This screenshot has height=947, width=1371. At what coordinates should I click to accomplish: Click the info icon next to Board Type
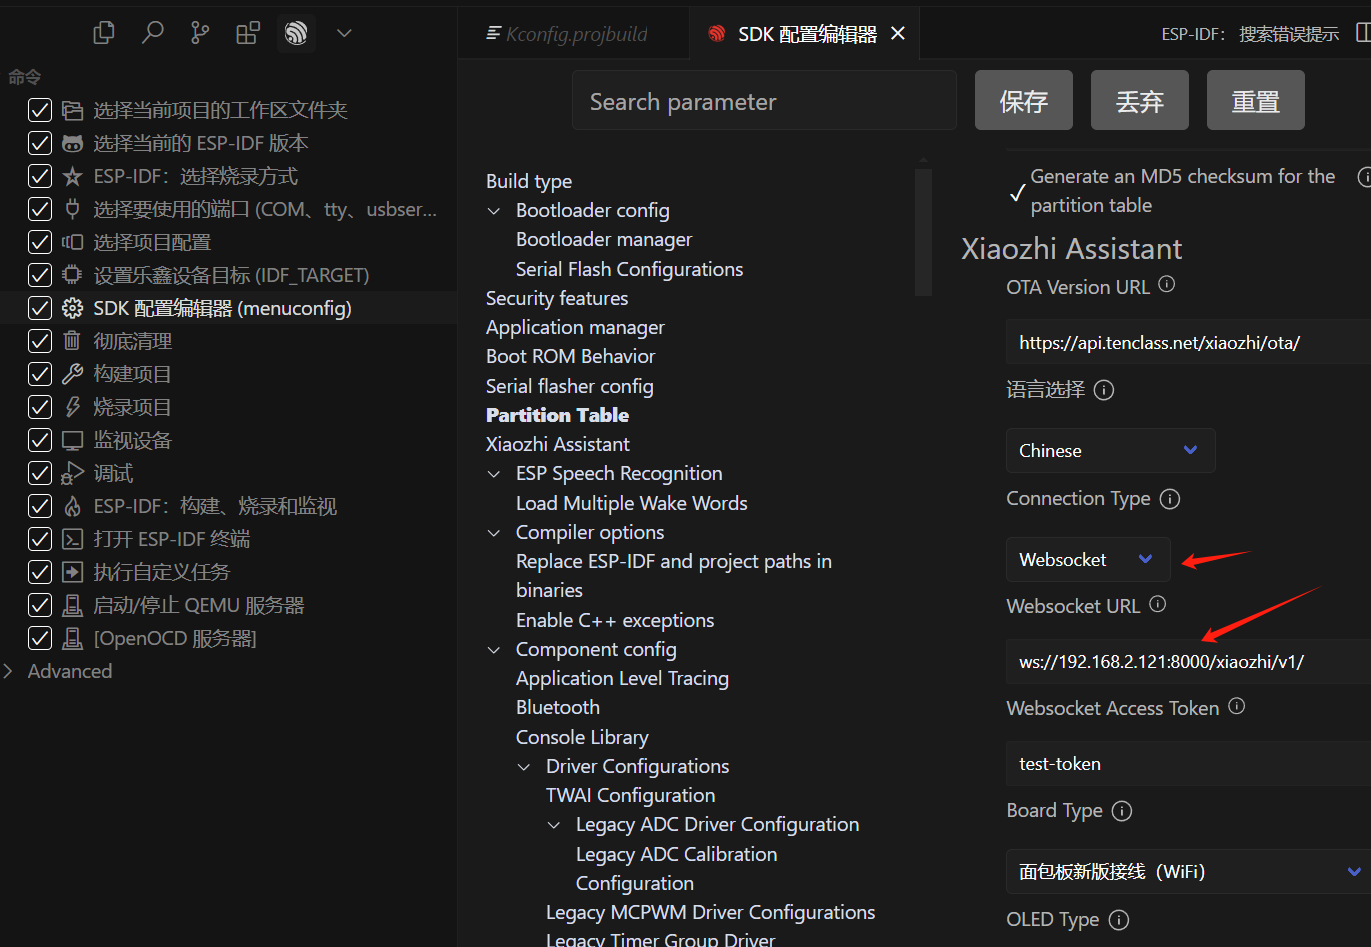pyautogui.click(x=1122, y=811)
